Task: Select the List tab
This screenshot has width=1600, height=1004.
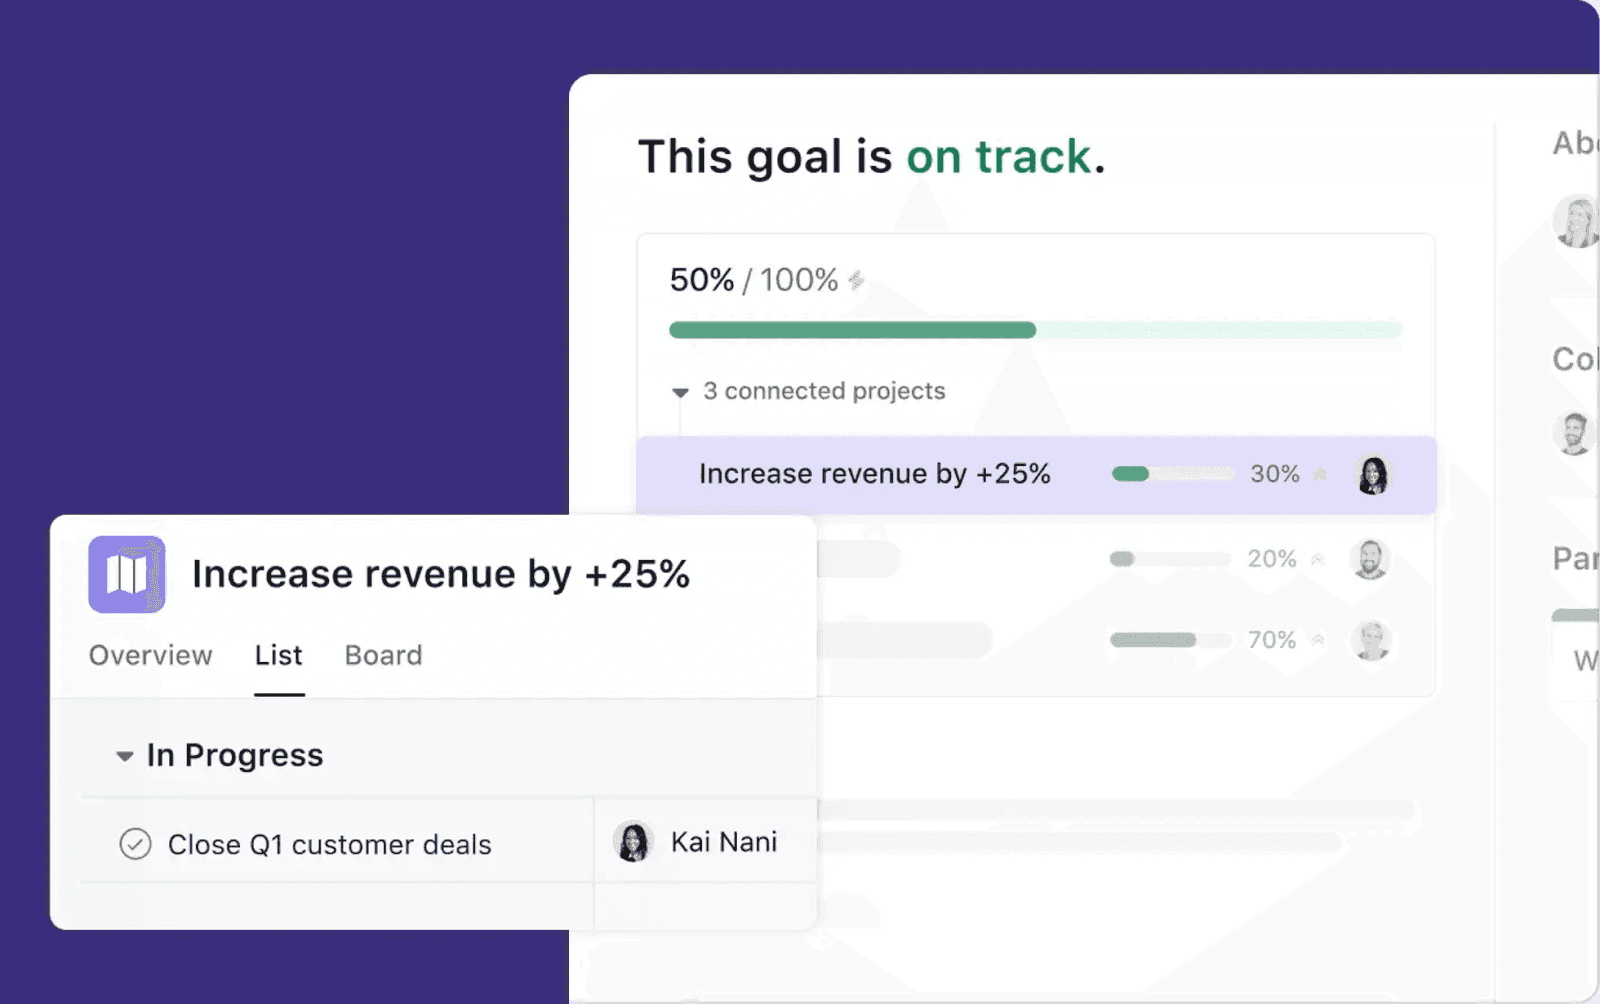Action: [278, 656]
